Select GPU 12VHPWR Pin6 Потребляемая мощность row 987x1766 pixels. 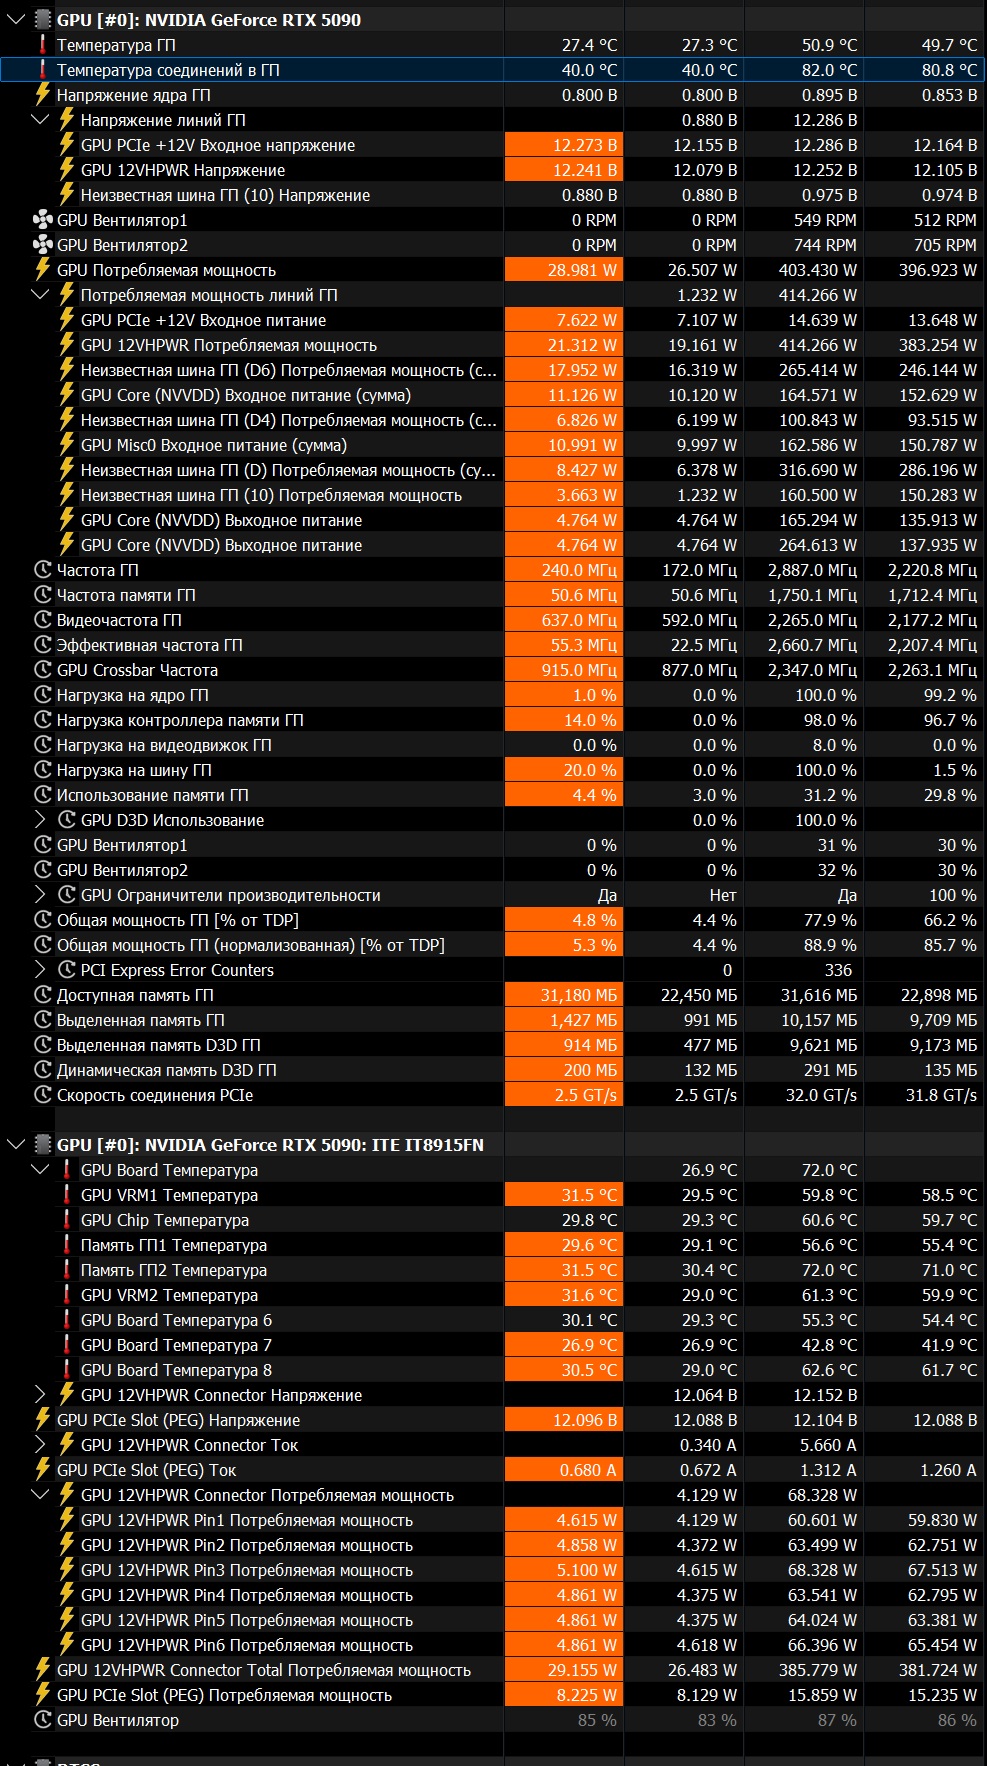pos(493,1644)
